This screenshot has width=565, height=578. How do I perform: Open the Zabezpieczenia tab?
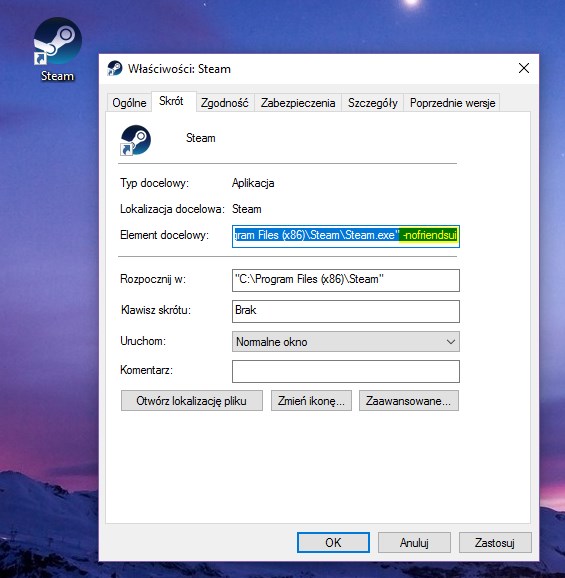coord(298,103)
